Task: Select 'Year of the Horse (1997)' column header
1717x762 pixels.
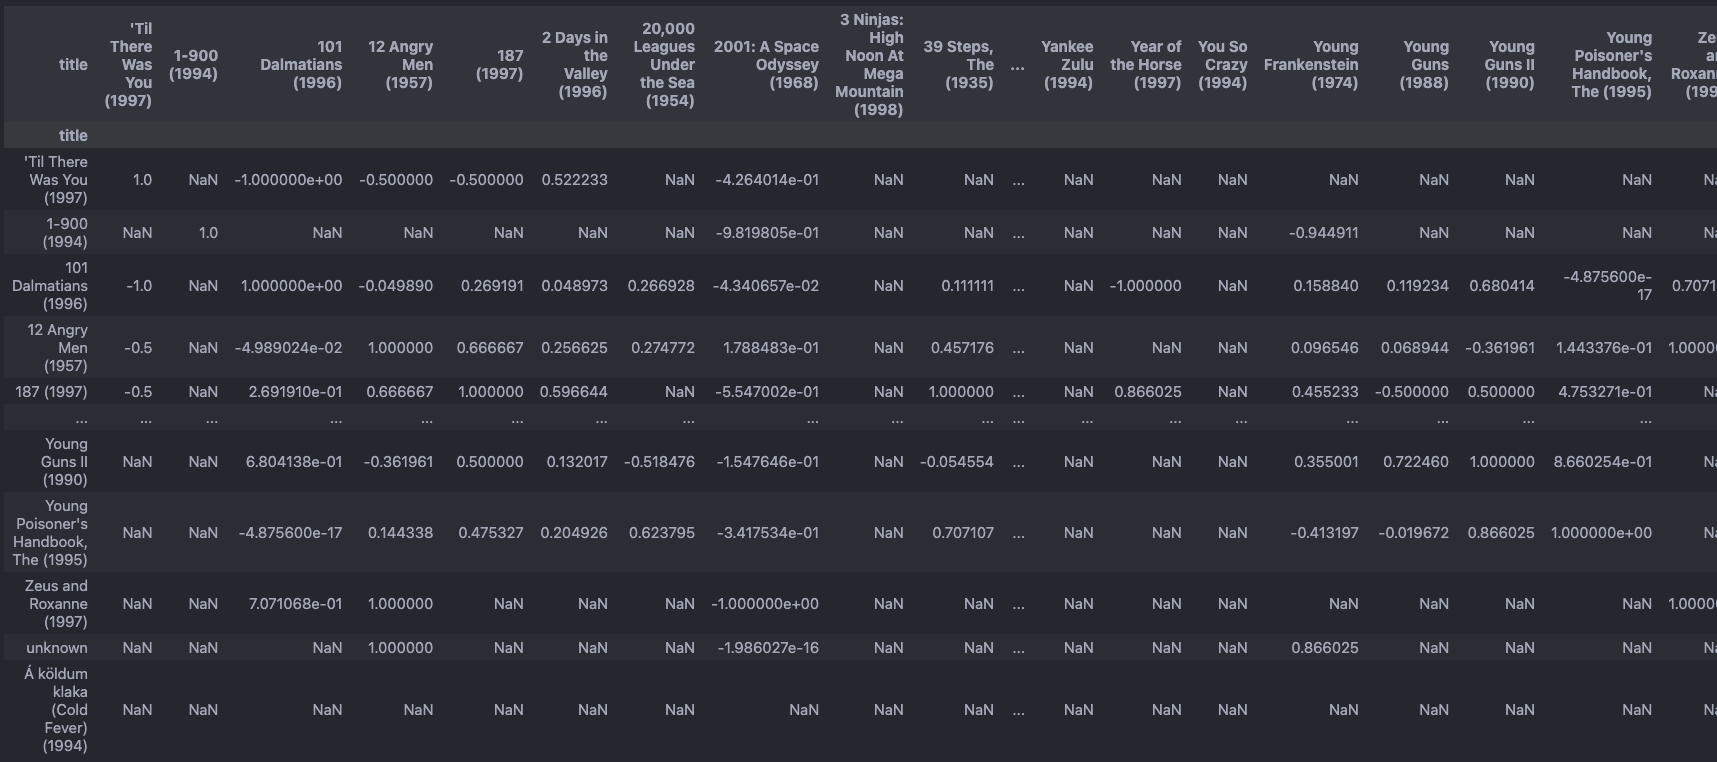Action: [1145, 65]
